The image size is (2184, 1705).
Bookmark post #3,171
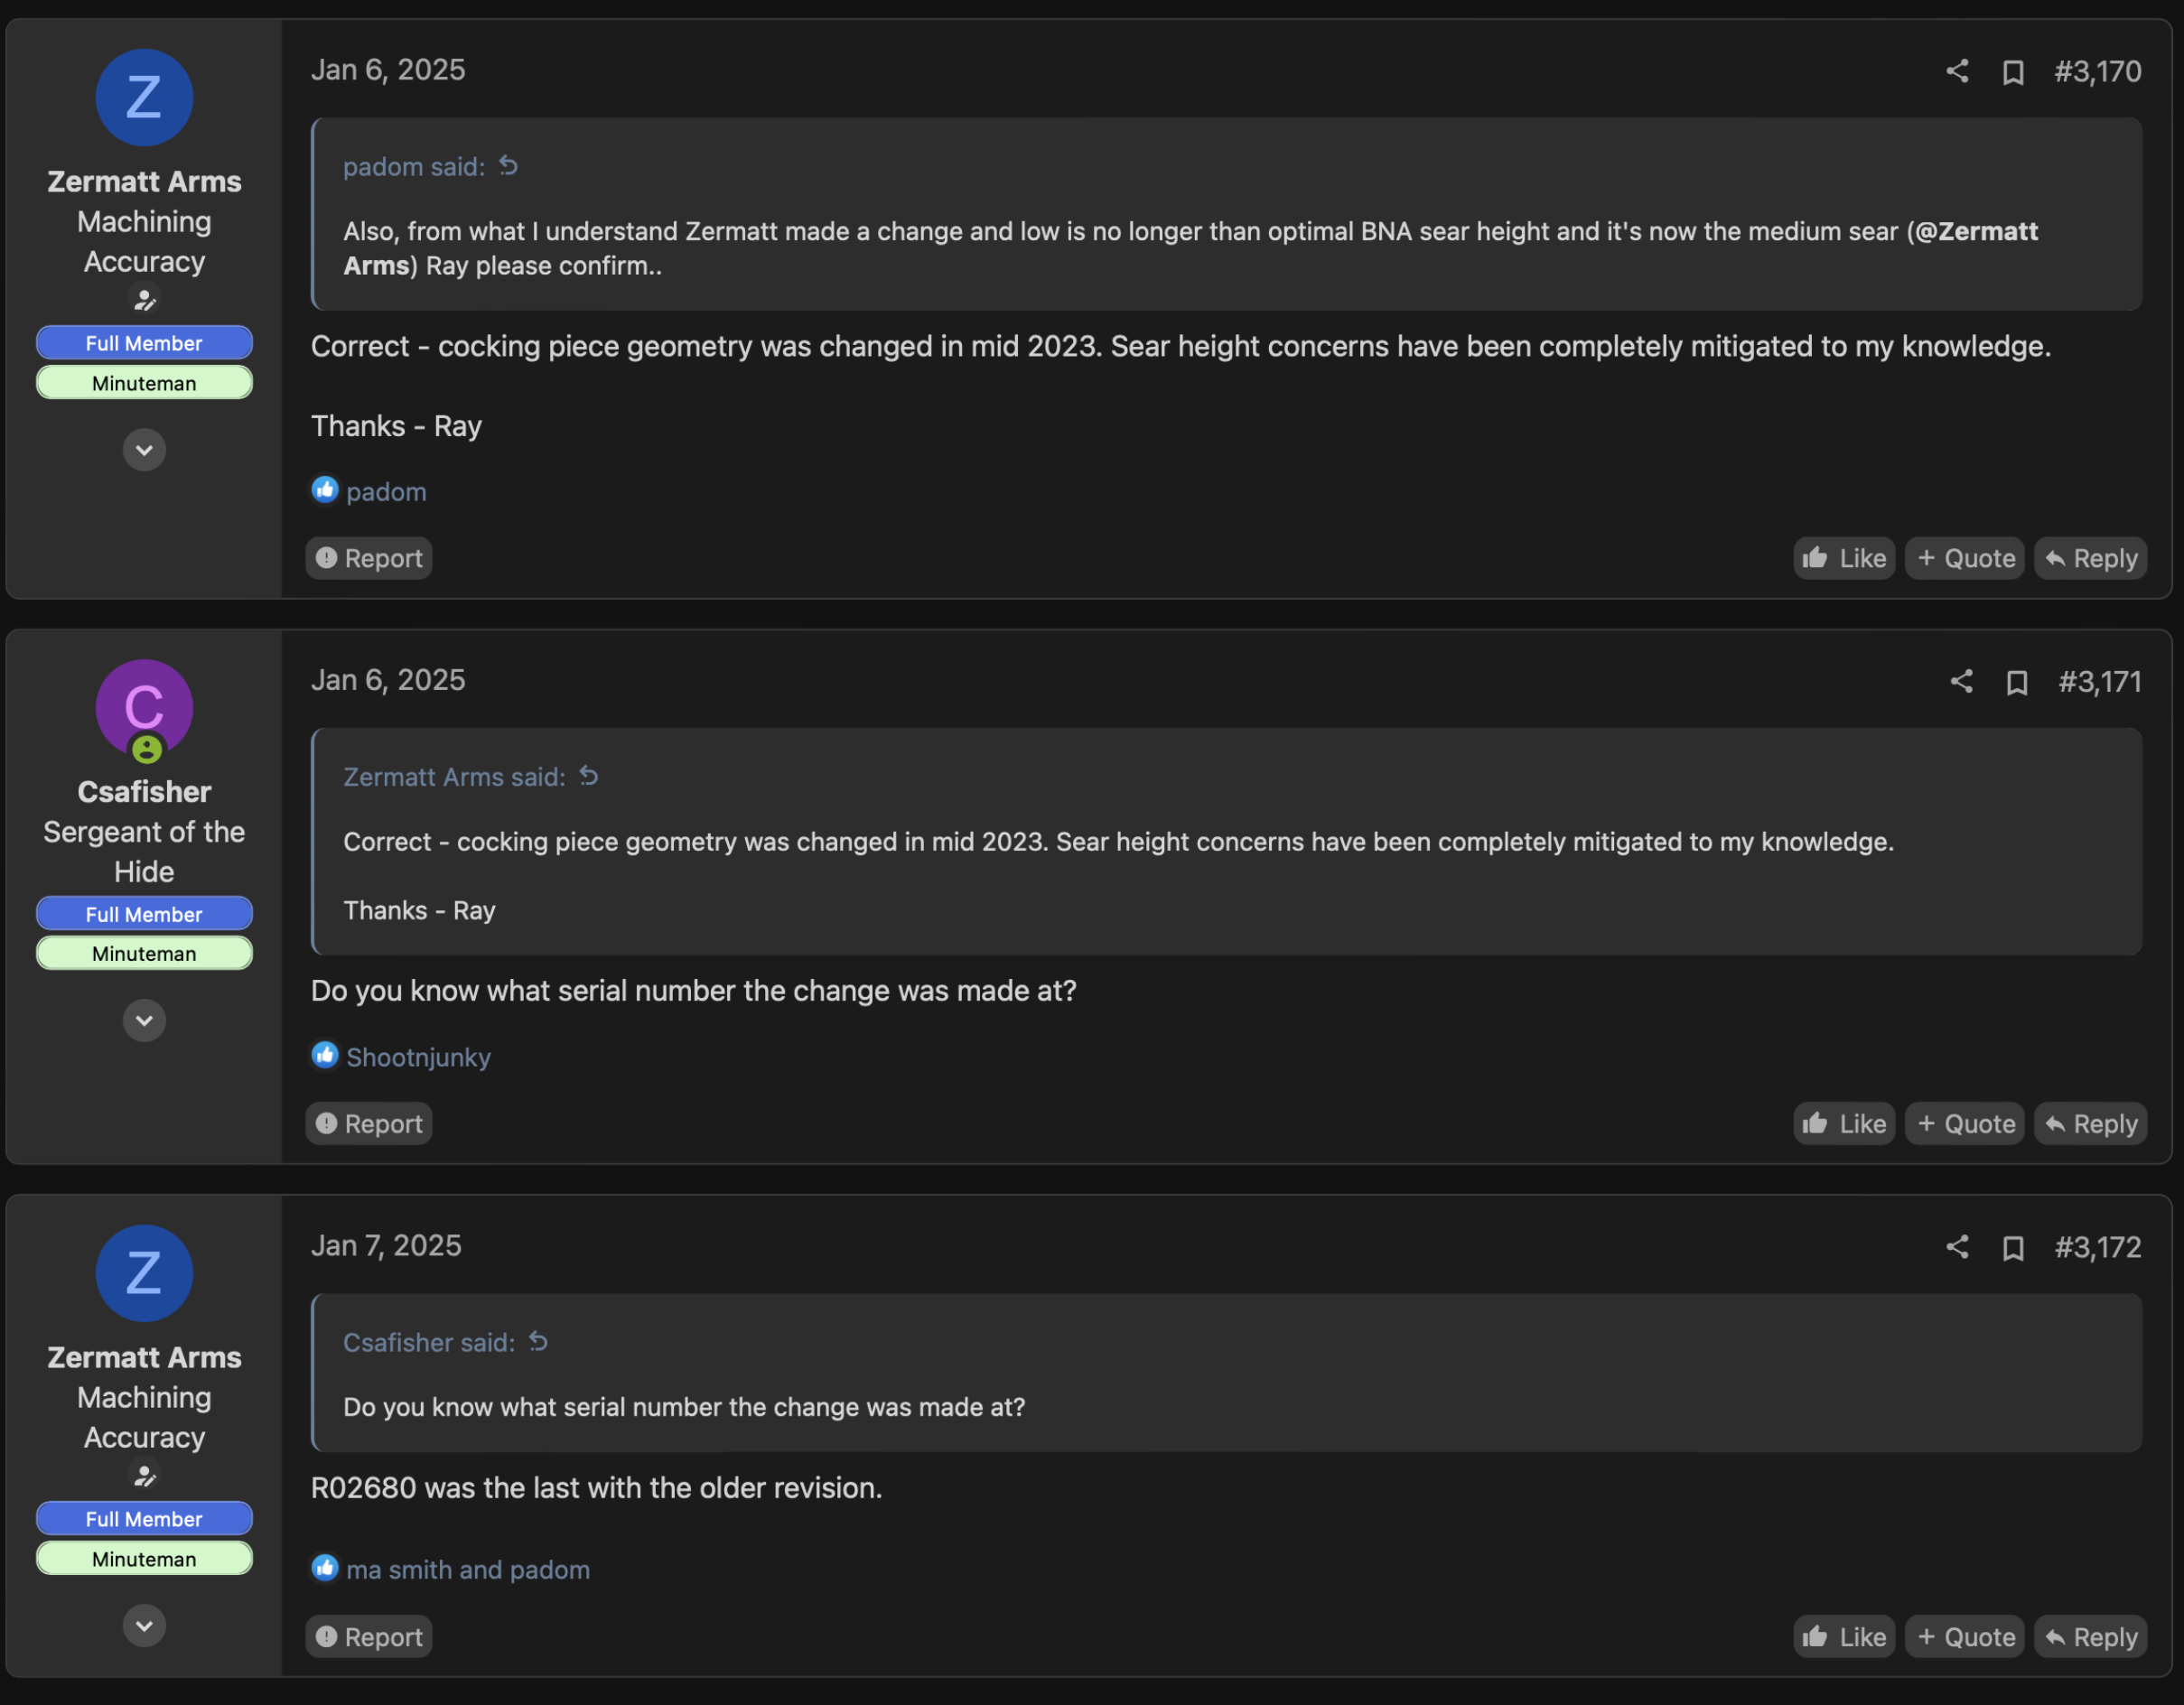click(x=2017, y=683)
